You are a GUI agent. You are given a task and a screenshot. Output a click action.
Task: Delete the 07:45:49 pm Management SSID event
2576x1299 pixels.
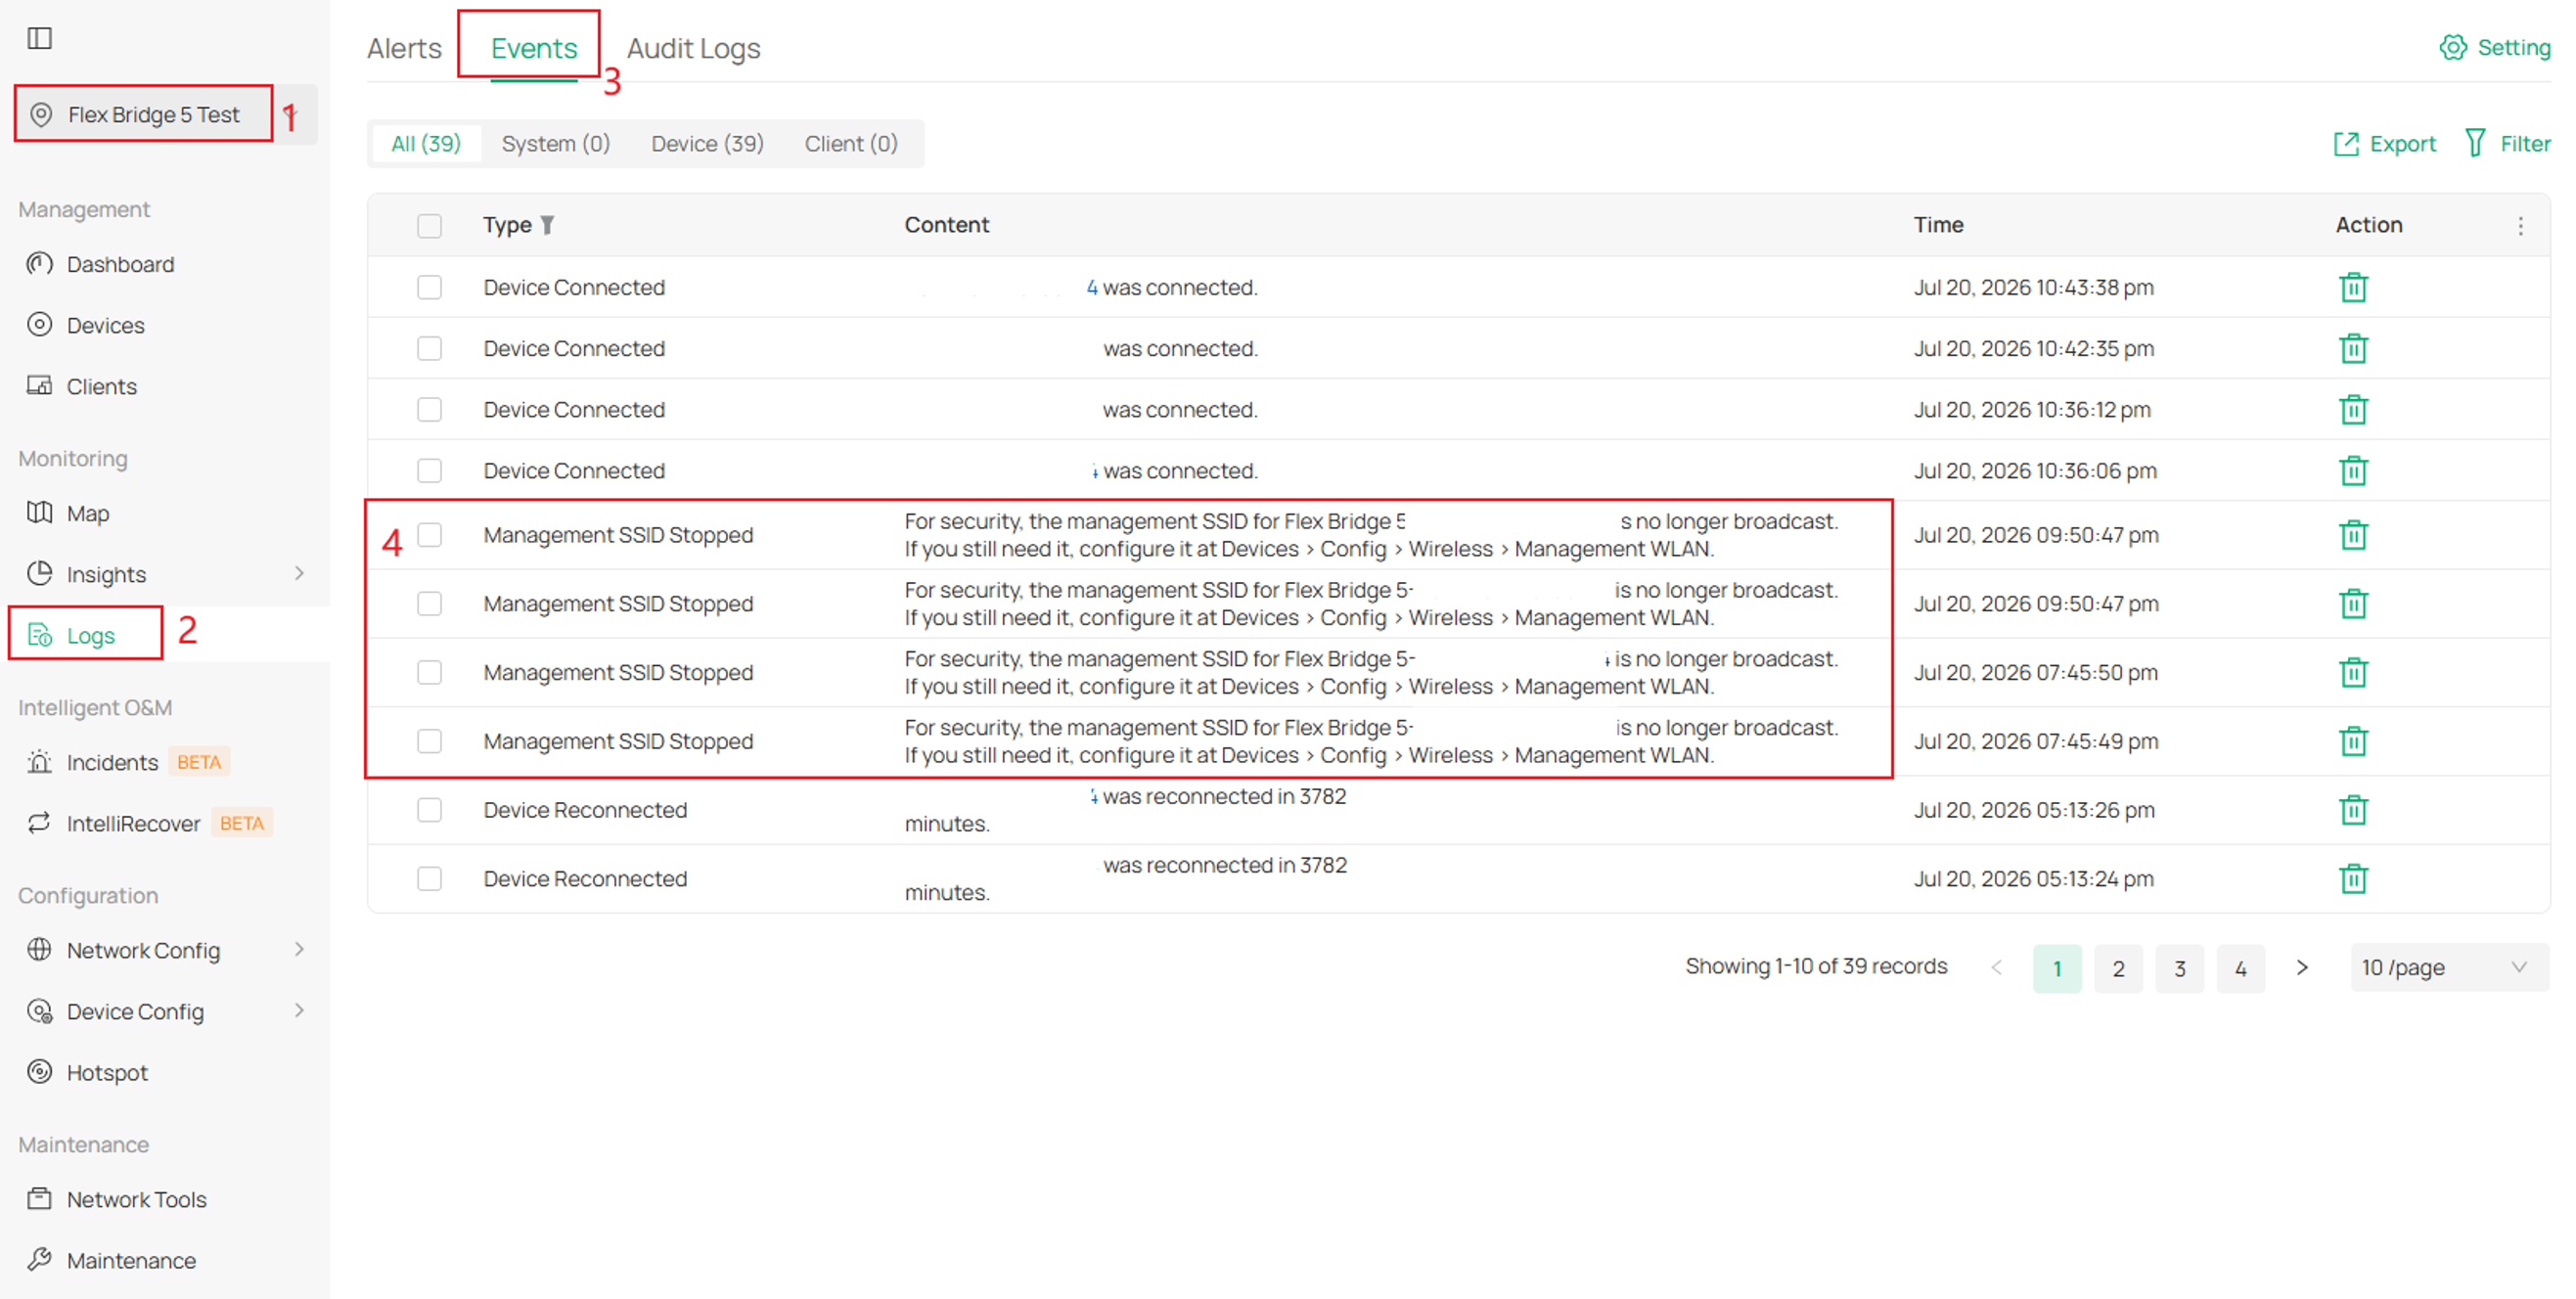tap(2354, 741)
